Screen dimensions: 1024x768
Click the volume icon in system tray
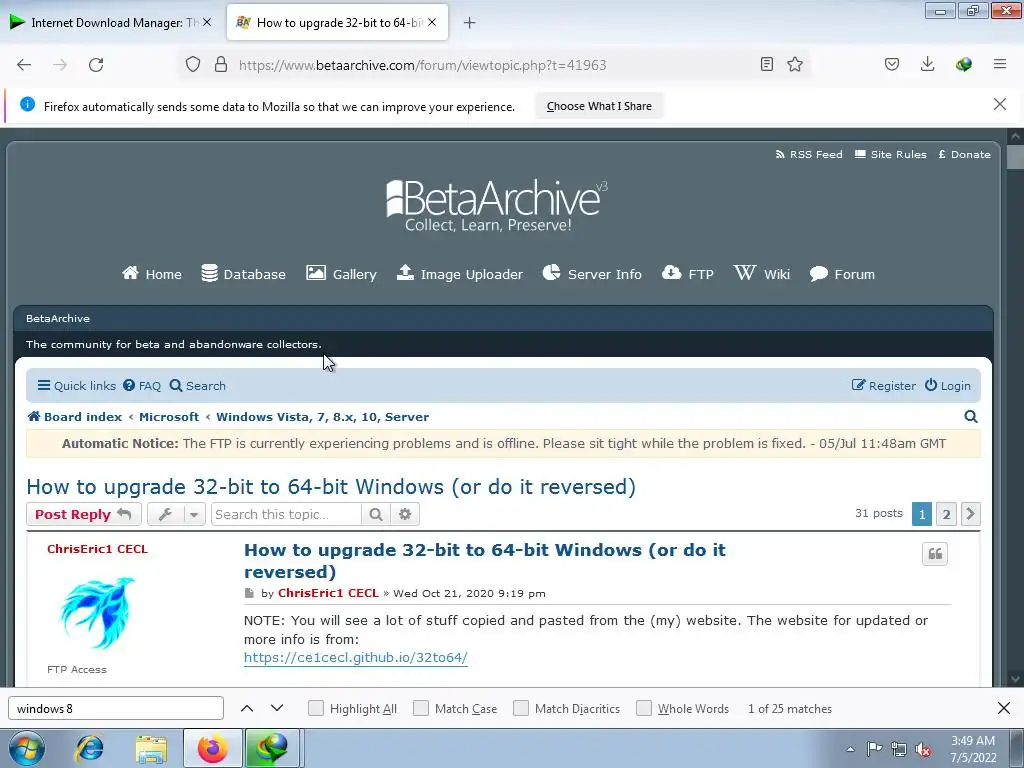[923, 749]
